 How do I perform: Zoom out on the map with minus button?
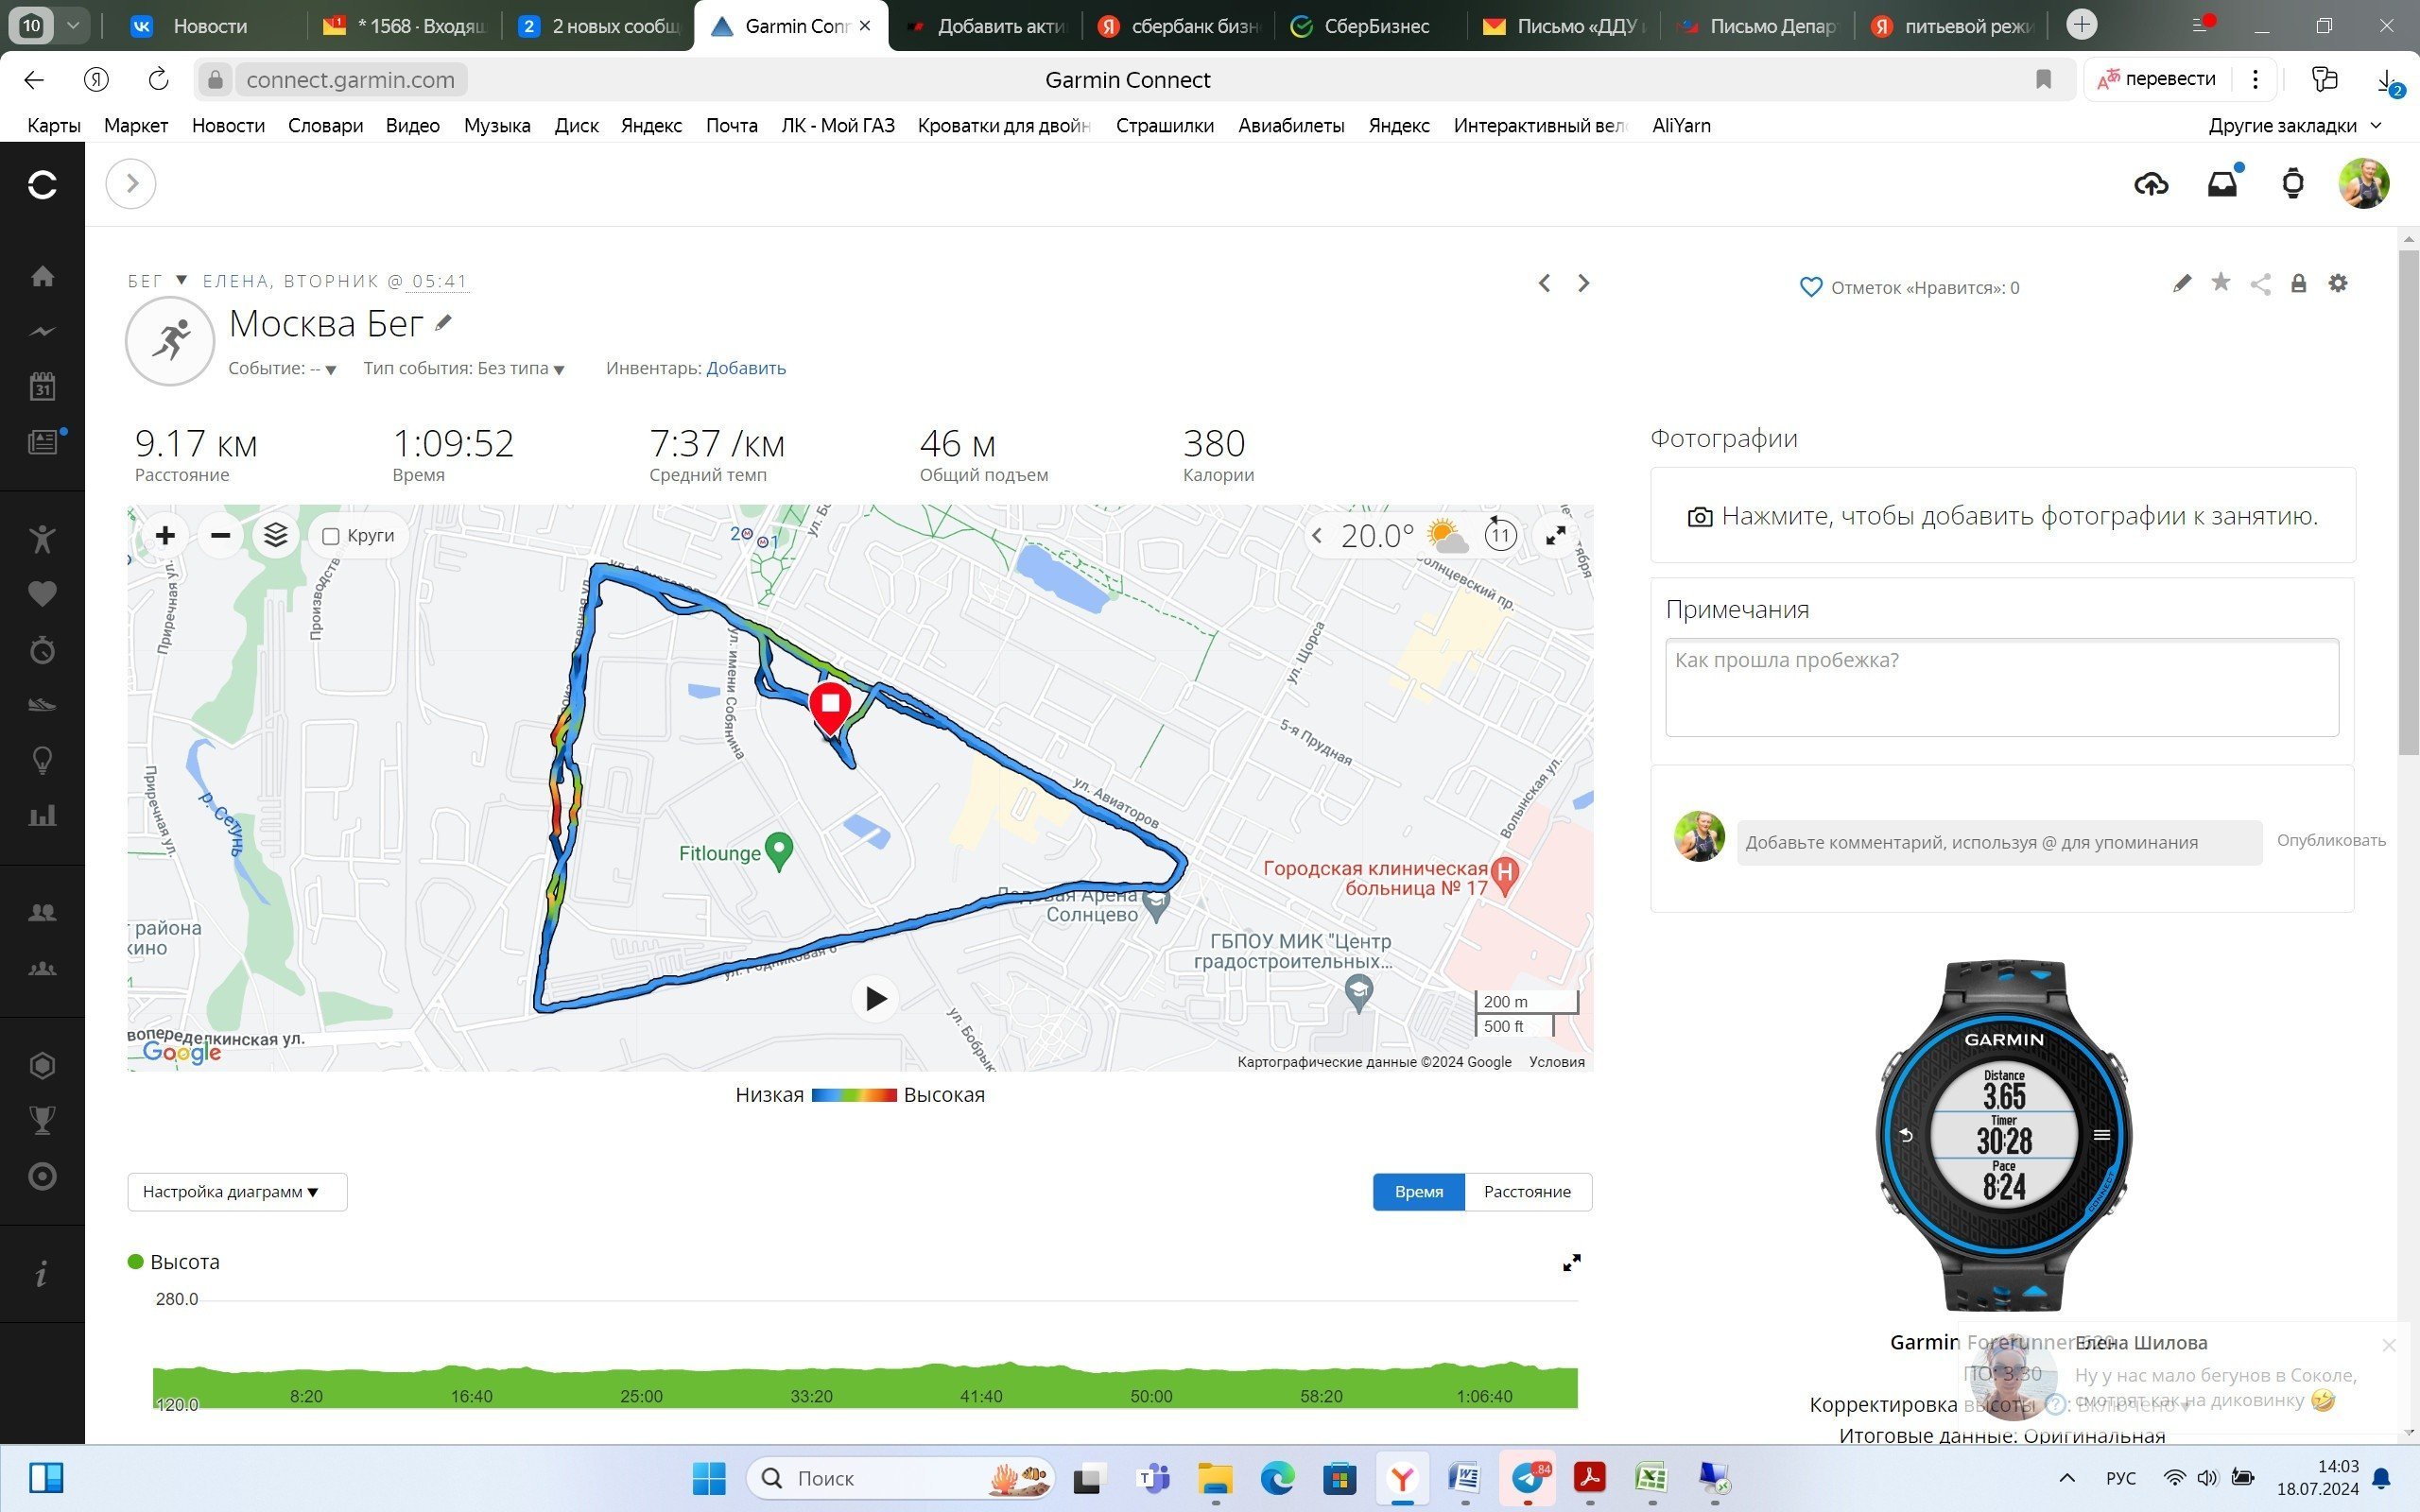(221, 536)
